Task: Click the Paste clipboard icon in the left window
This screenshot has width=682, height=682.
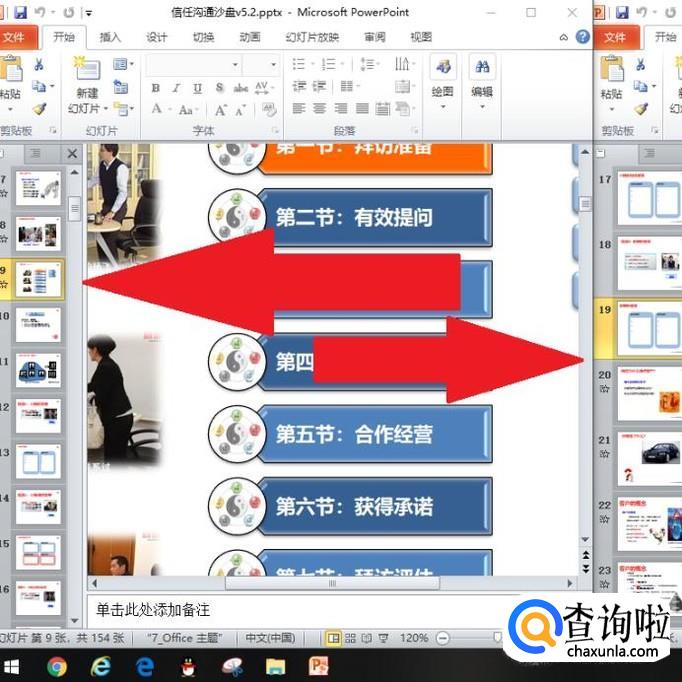Action: click(x=10, y=68)
